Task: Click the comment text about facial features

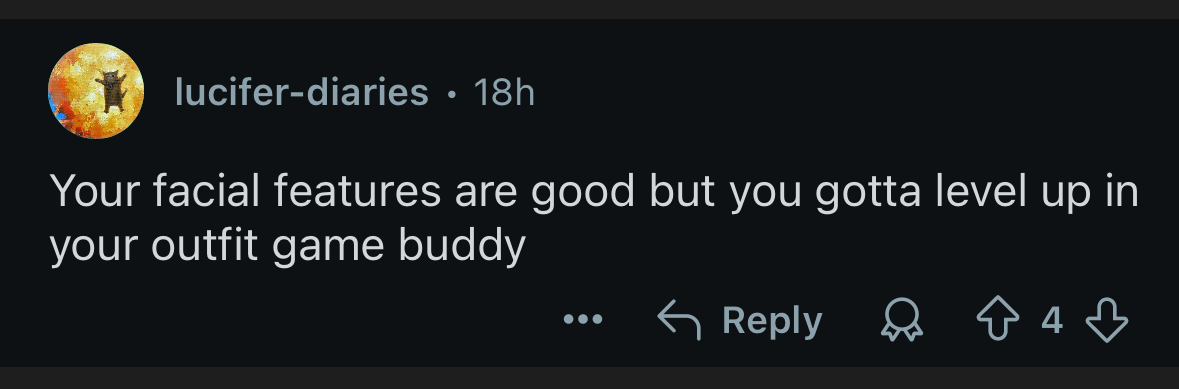Action: (594, 218)
